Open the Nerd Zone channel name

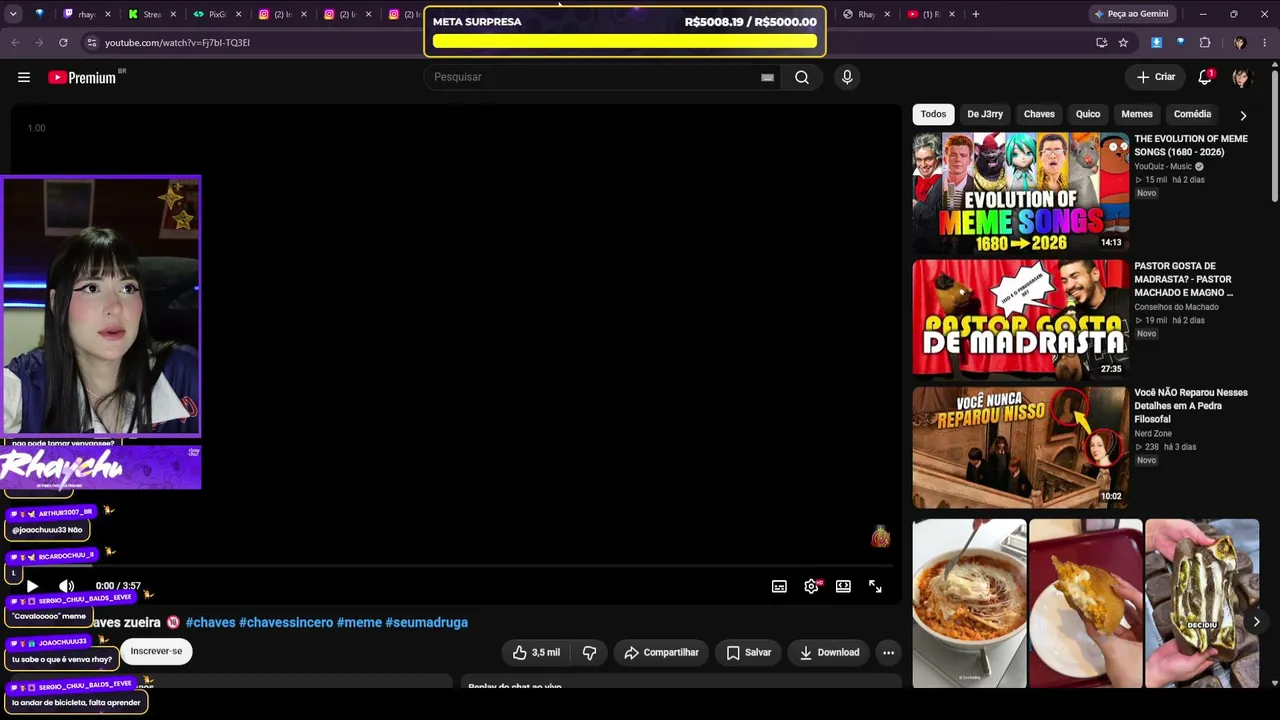pos(1153,434)
